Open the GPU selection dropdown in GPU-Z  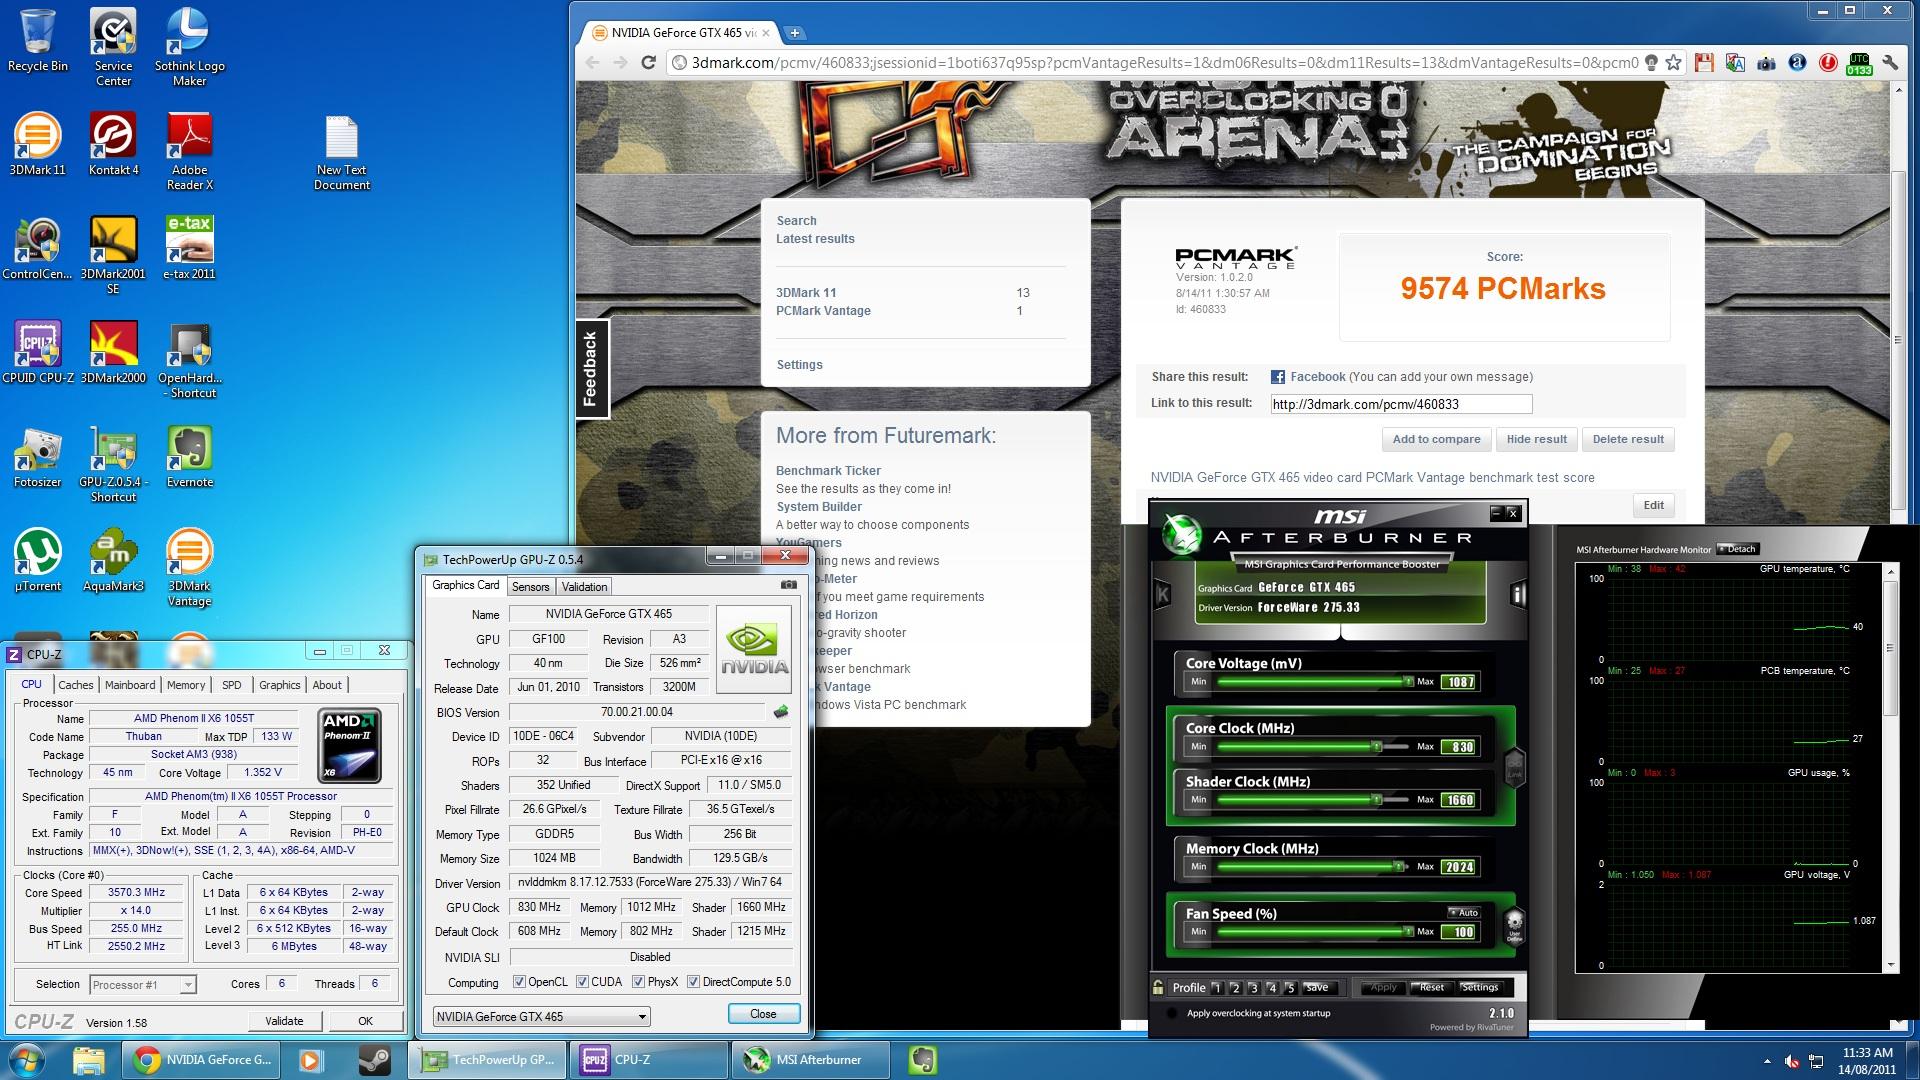point(541,1016)
